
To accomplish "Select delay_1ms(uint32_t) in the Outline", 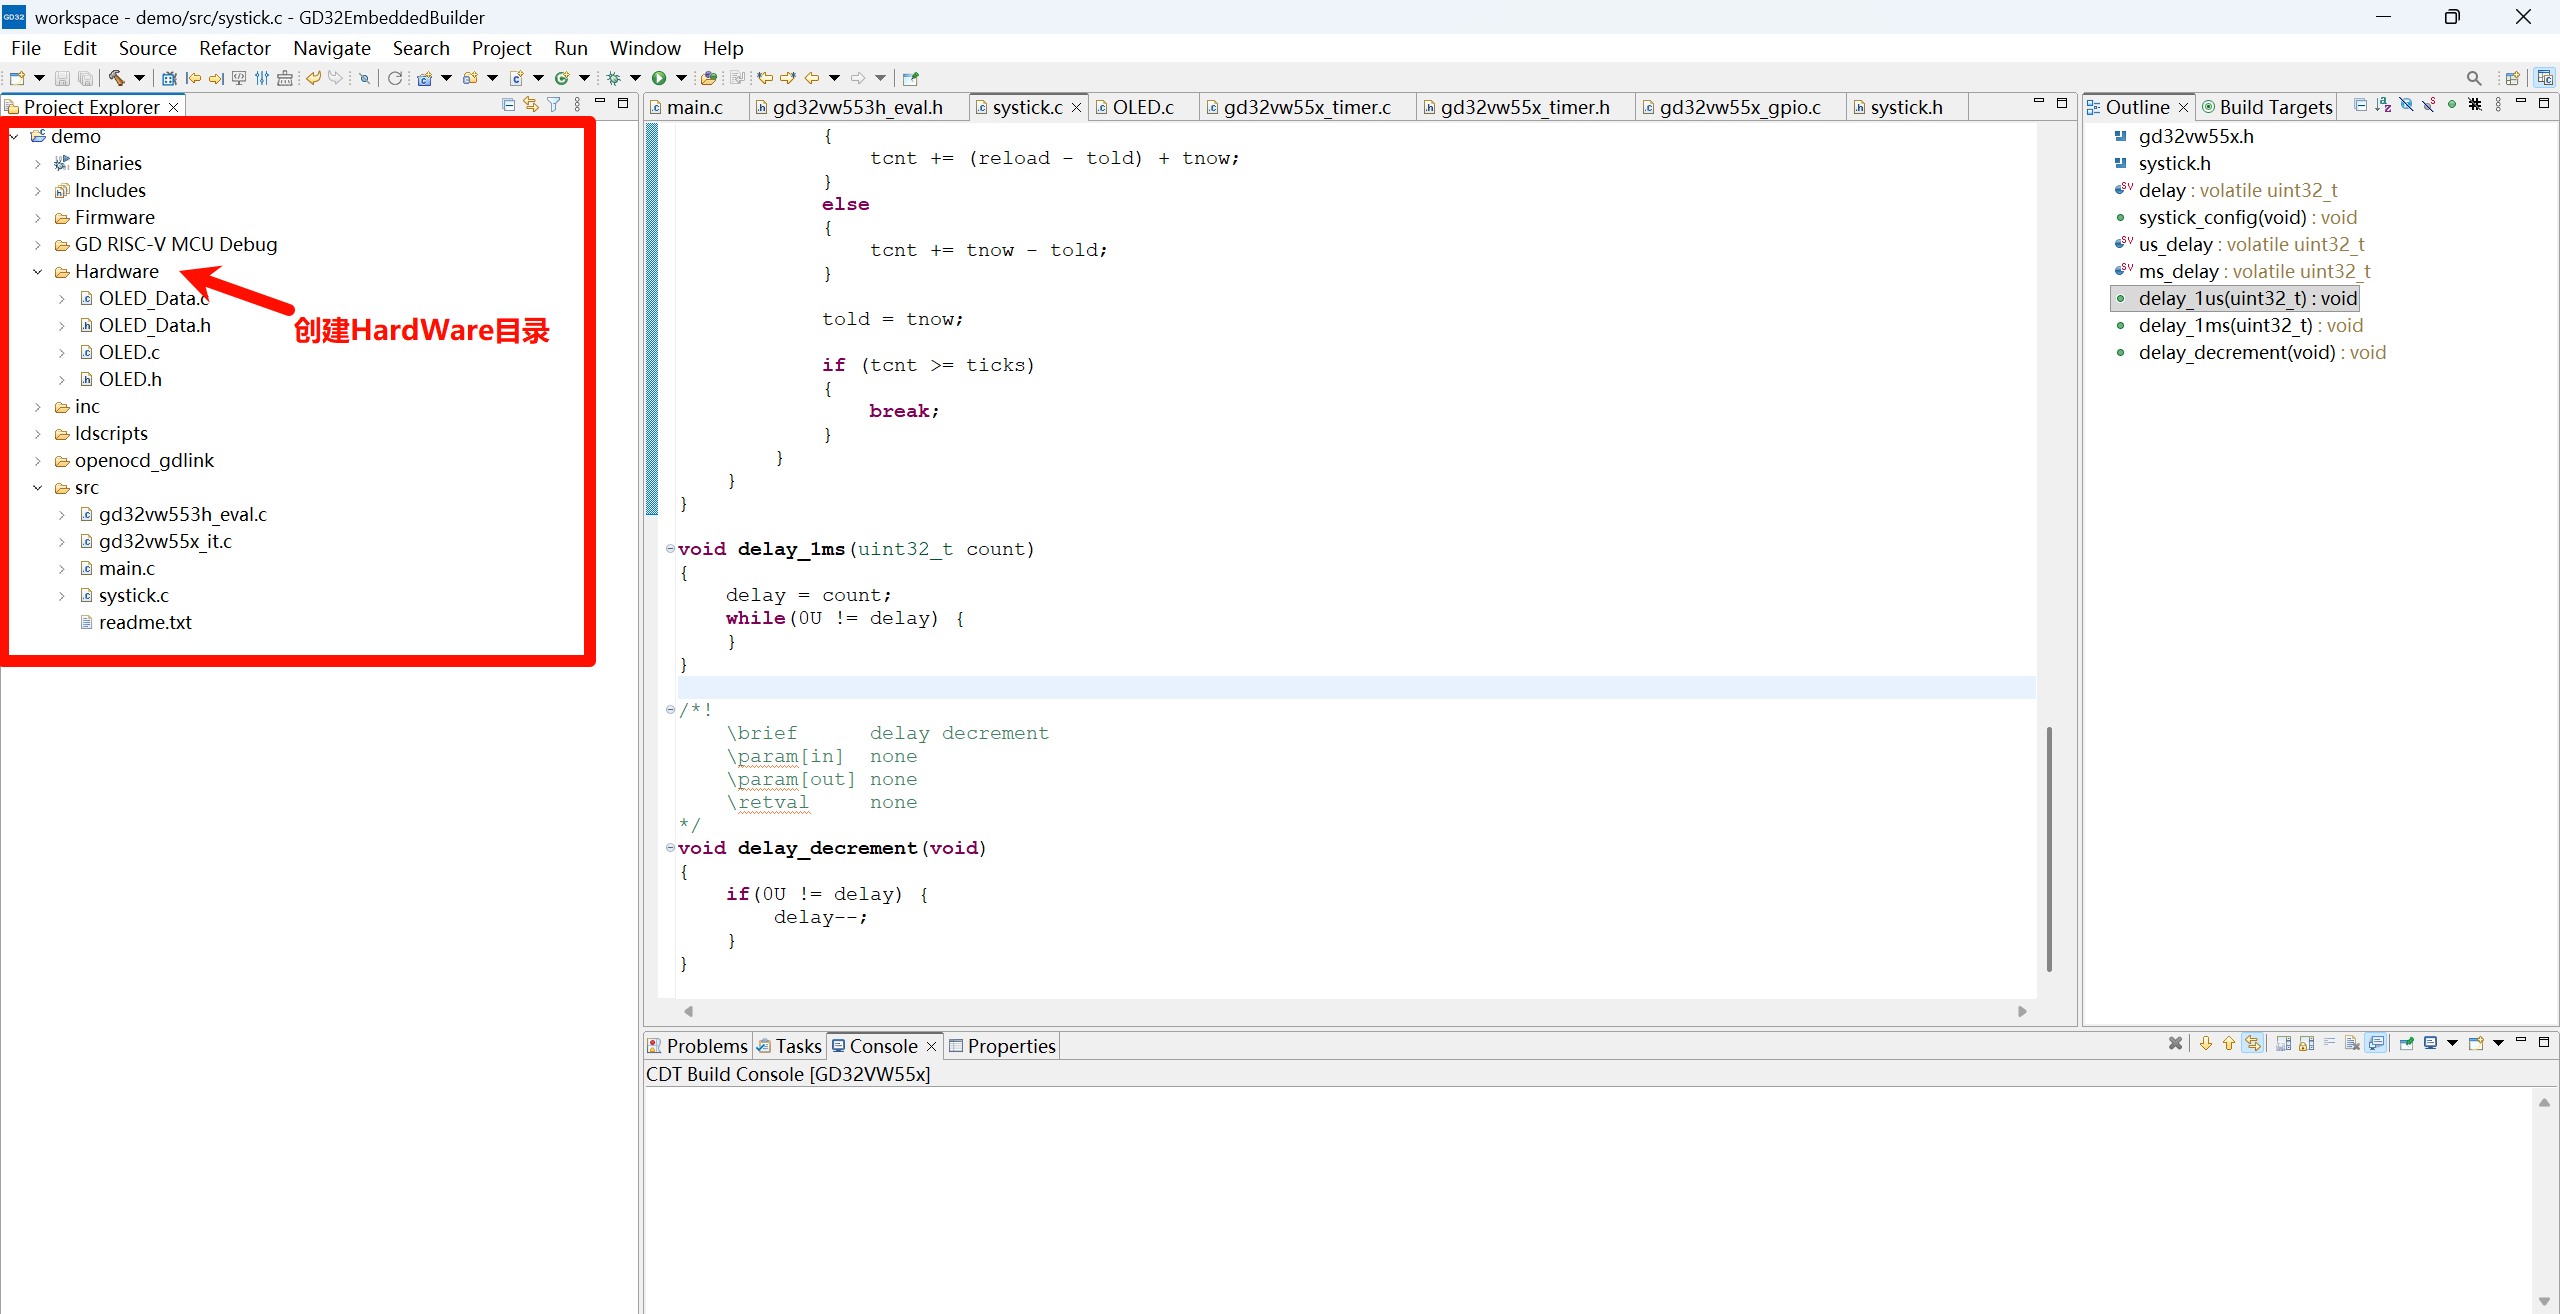I will [x=2224, y=326].
